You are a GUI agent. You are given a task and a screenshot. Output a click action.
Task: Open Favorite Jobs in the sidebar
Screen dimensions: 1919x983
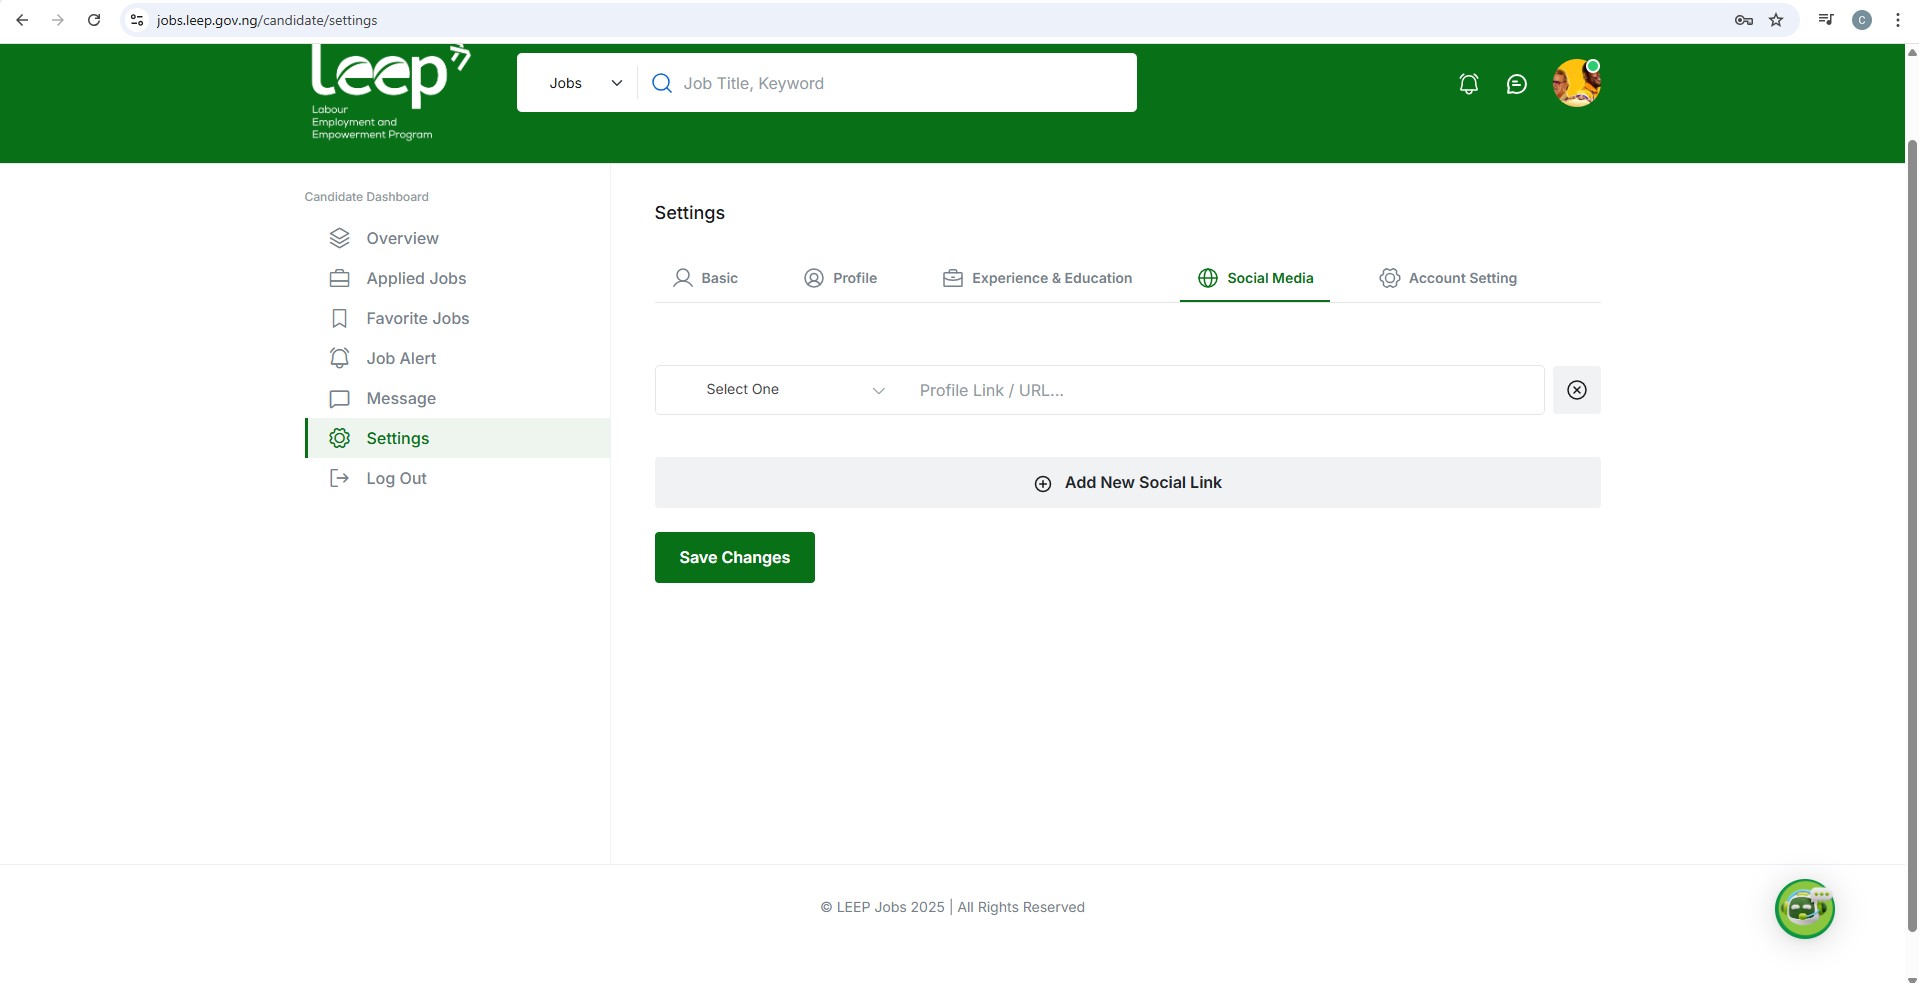point(417,318)
